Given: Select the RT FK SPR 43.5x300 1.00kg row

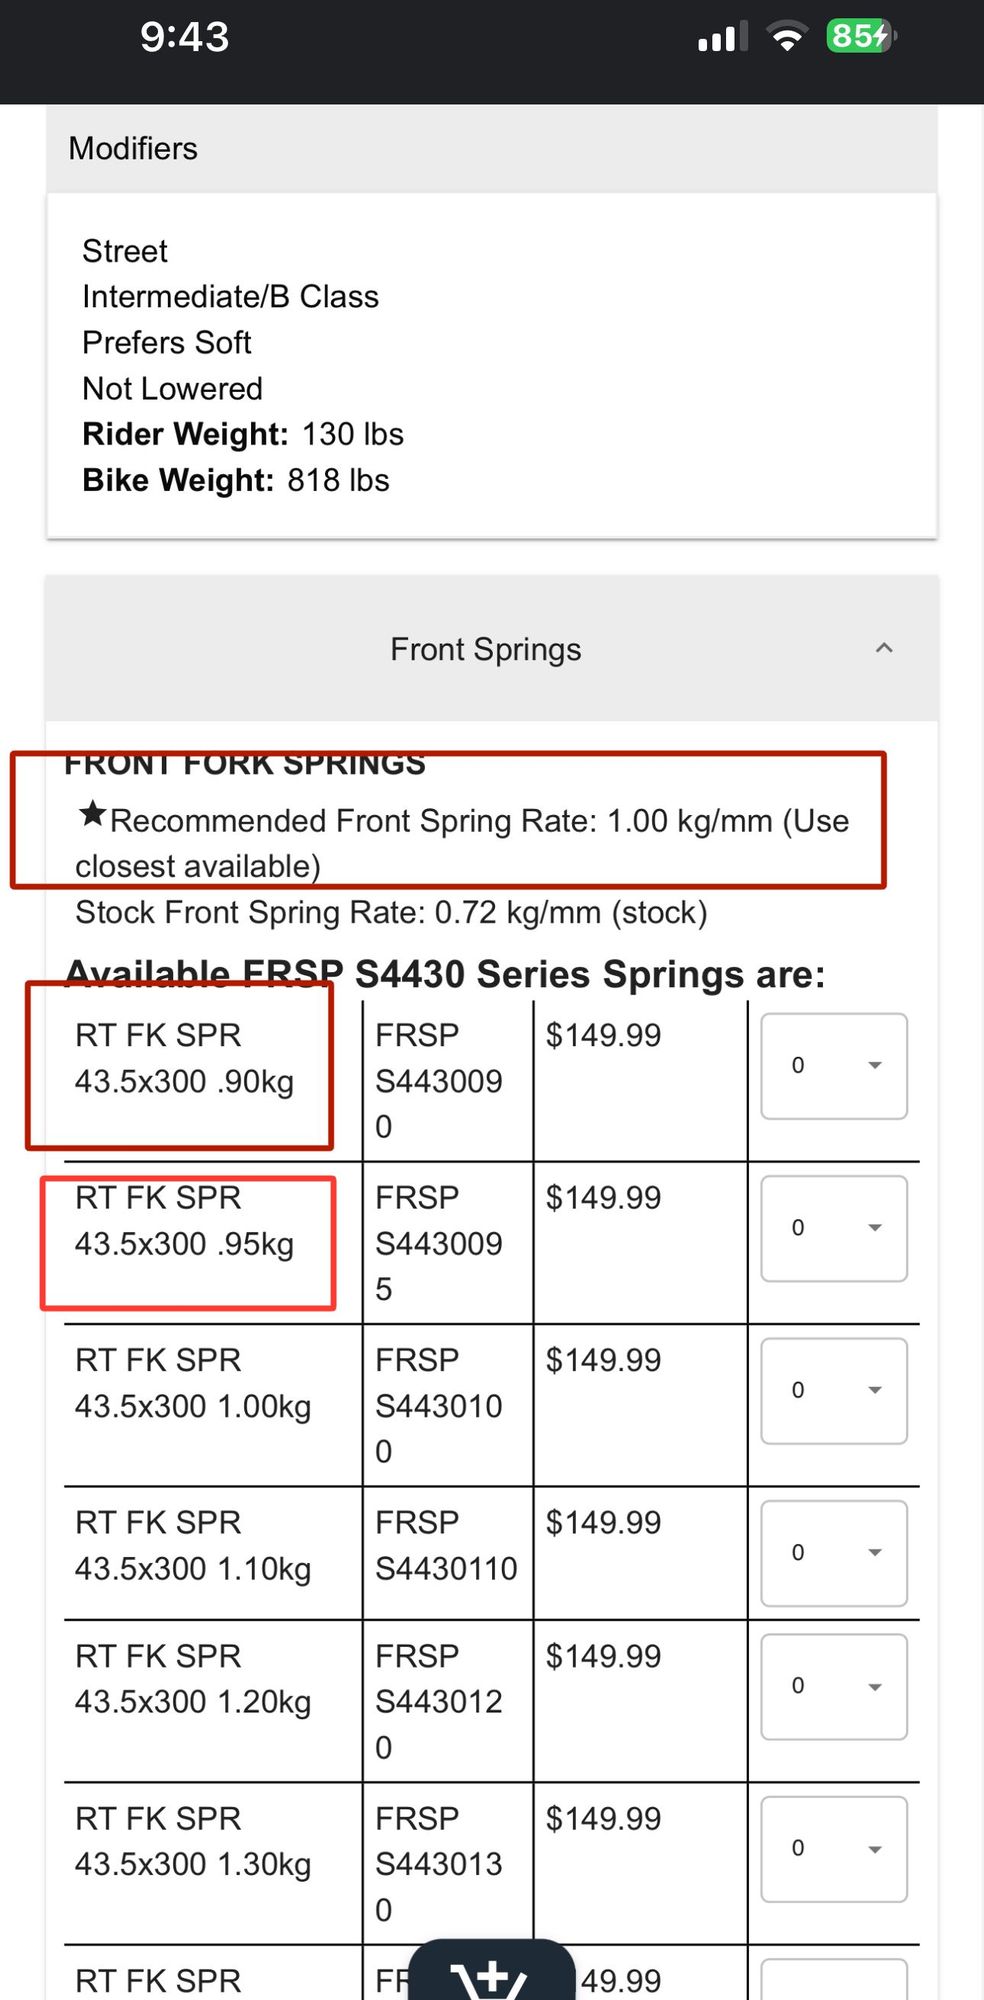Looking at the screenshot, I should tap(193, 1384).
